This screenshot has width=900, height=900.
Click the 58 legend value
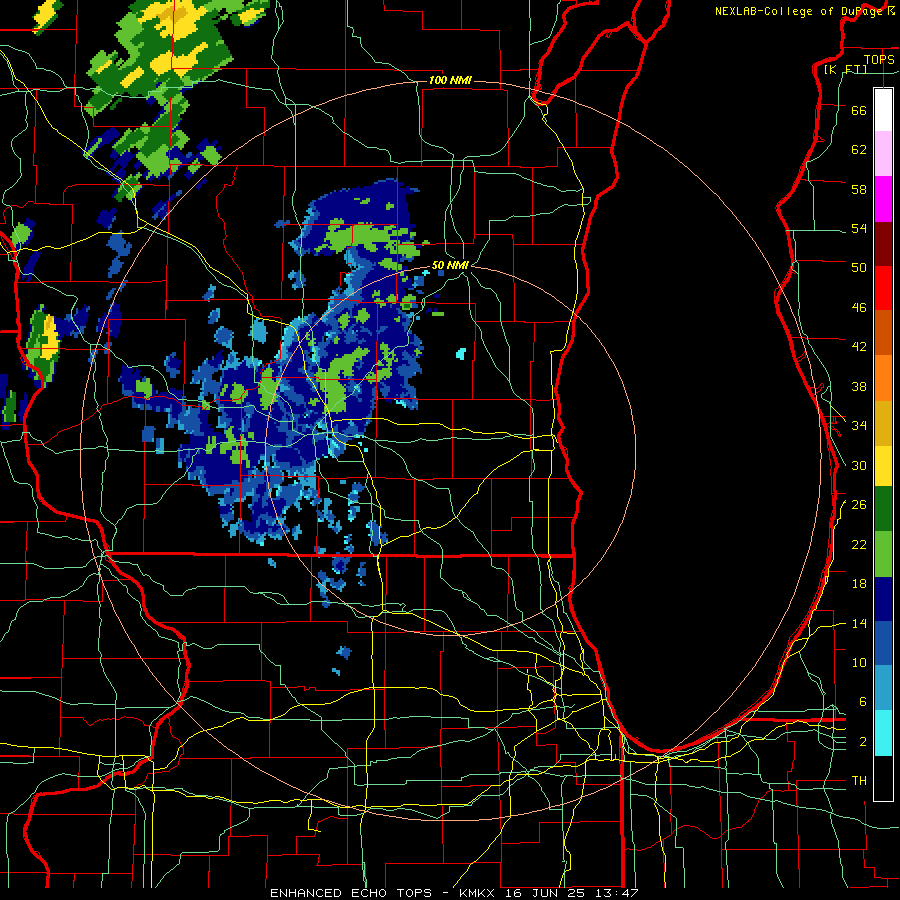click(859, 189)
